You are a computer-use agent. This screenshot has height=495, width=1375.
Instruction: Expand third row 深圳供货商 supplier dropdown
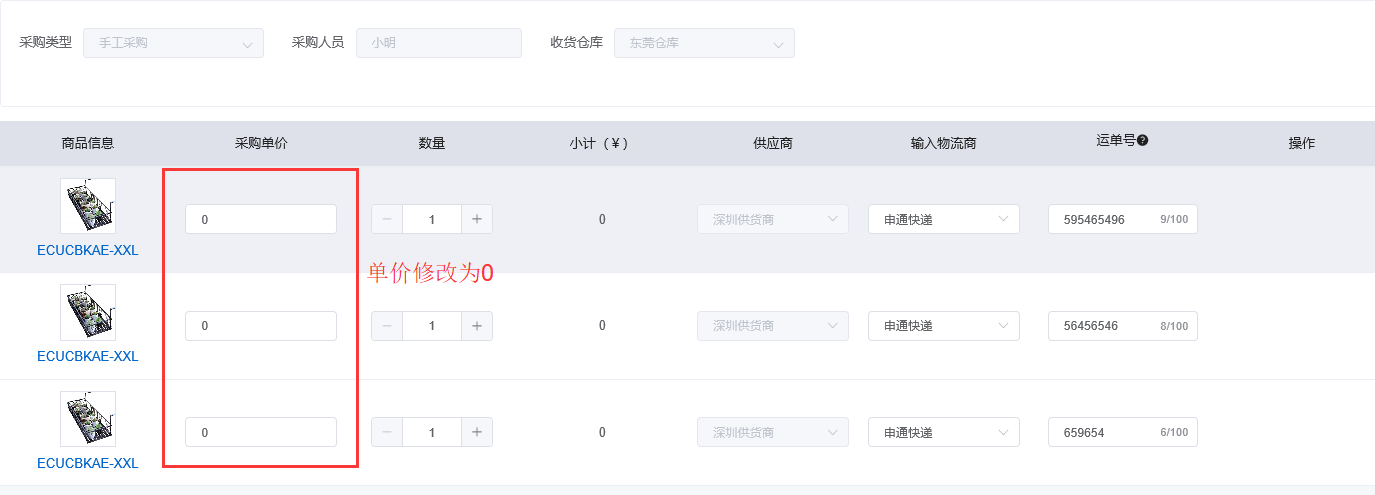click(x=772, y=432)
